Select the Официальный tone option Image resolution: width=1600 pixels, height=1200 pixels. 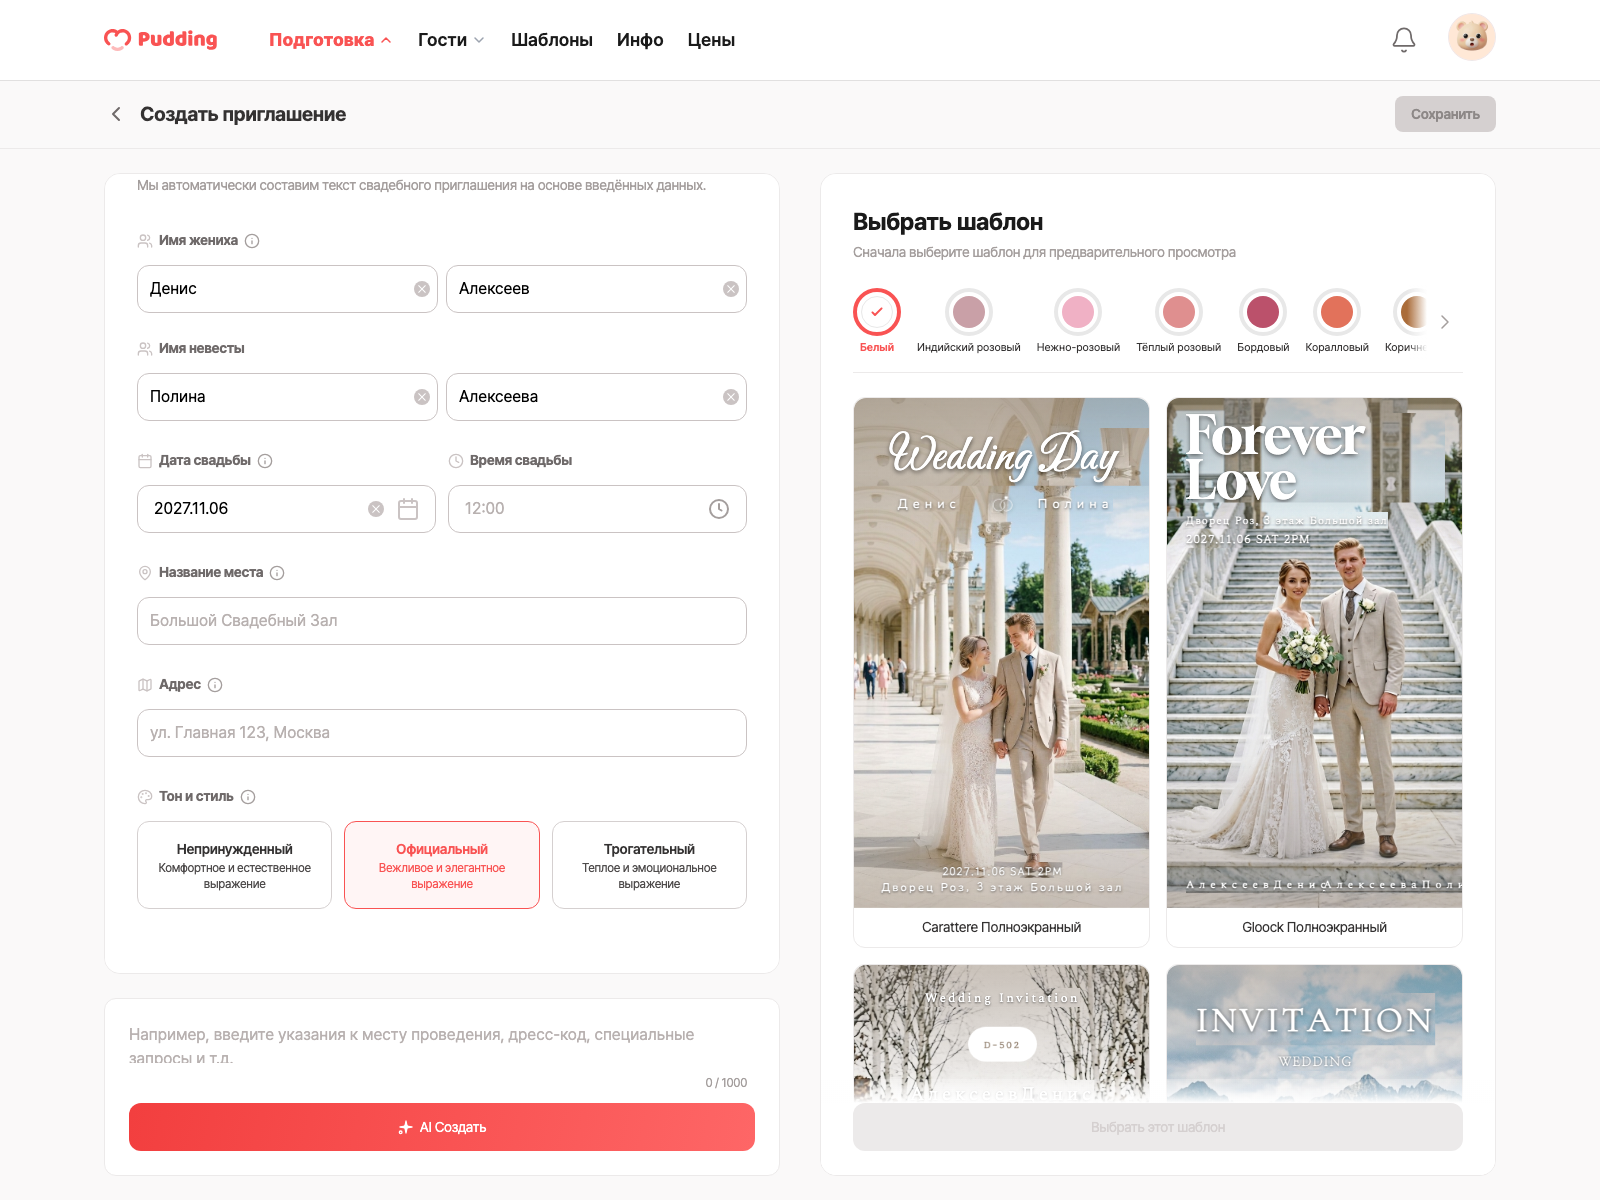[442, 865]
